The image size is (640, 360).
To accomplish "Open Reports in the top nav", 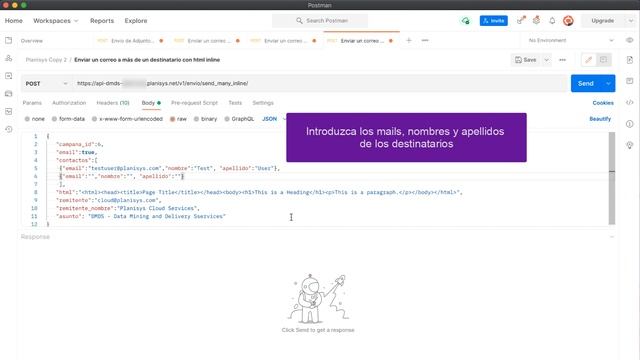I will pyautogui.click(x=102, y=20).
